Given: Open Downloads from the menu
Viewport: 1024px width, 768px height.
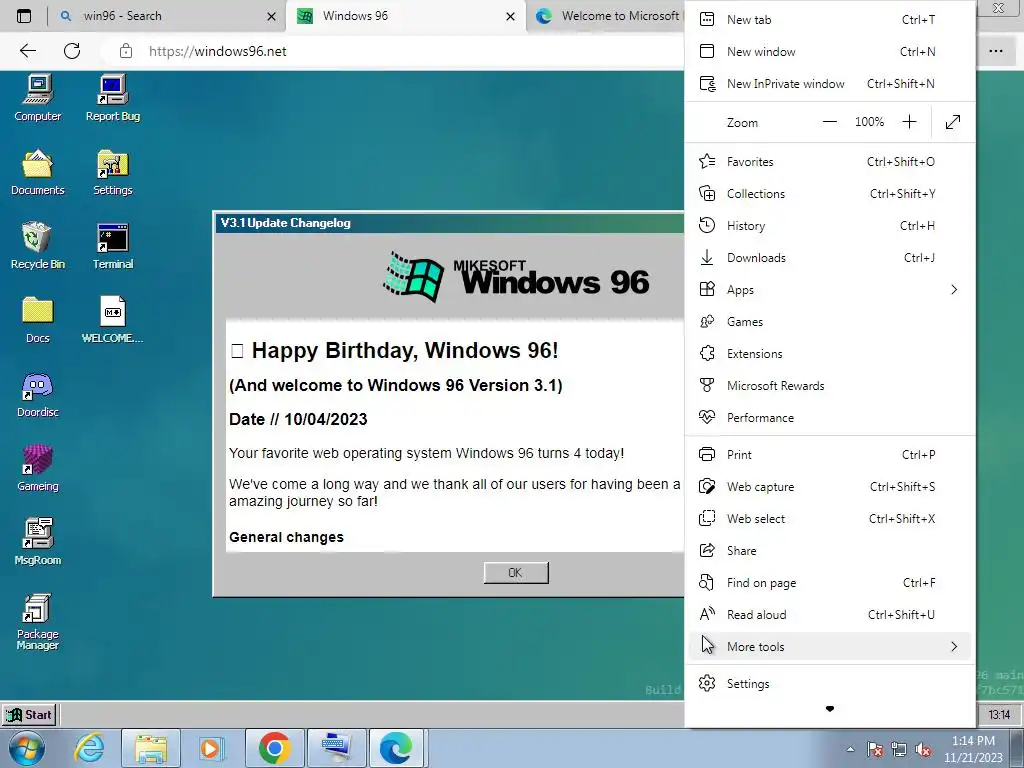Looking at the screenshot, I should coord(830,257).
